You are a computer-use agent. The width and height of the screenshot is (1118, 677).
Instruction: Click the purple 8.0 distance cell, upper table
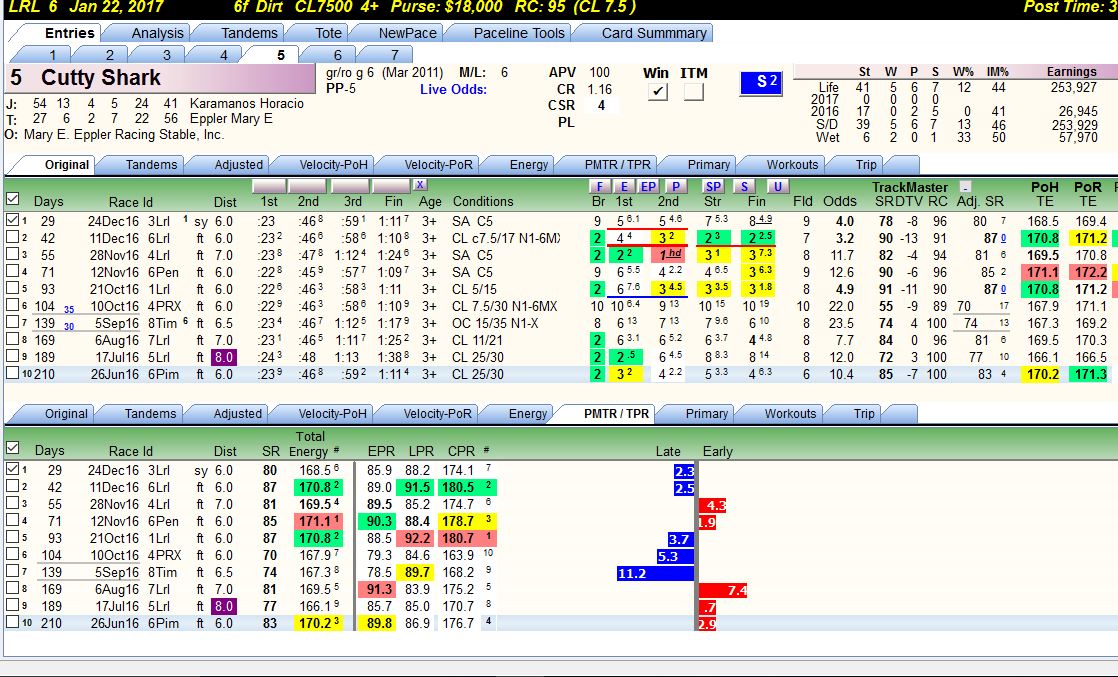(x=223, y=357)
